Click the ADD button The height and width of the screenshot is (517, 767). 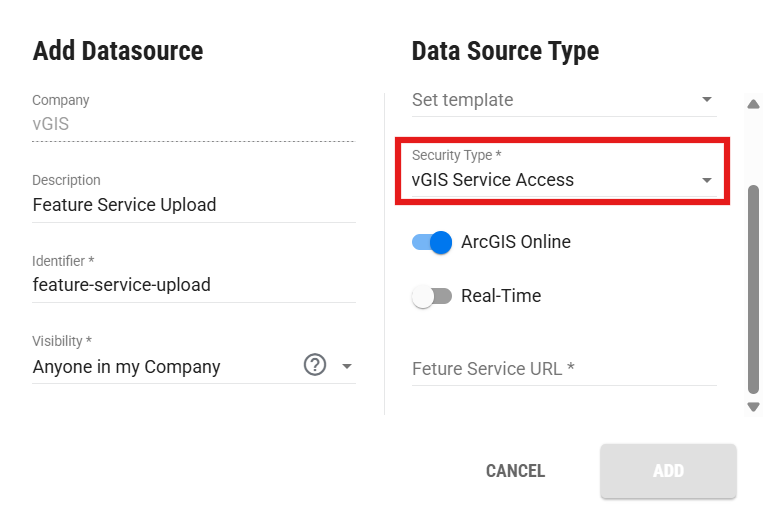[668, 471]
